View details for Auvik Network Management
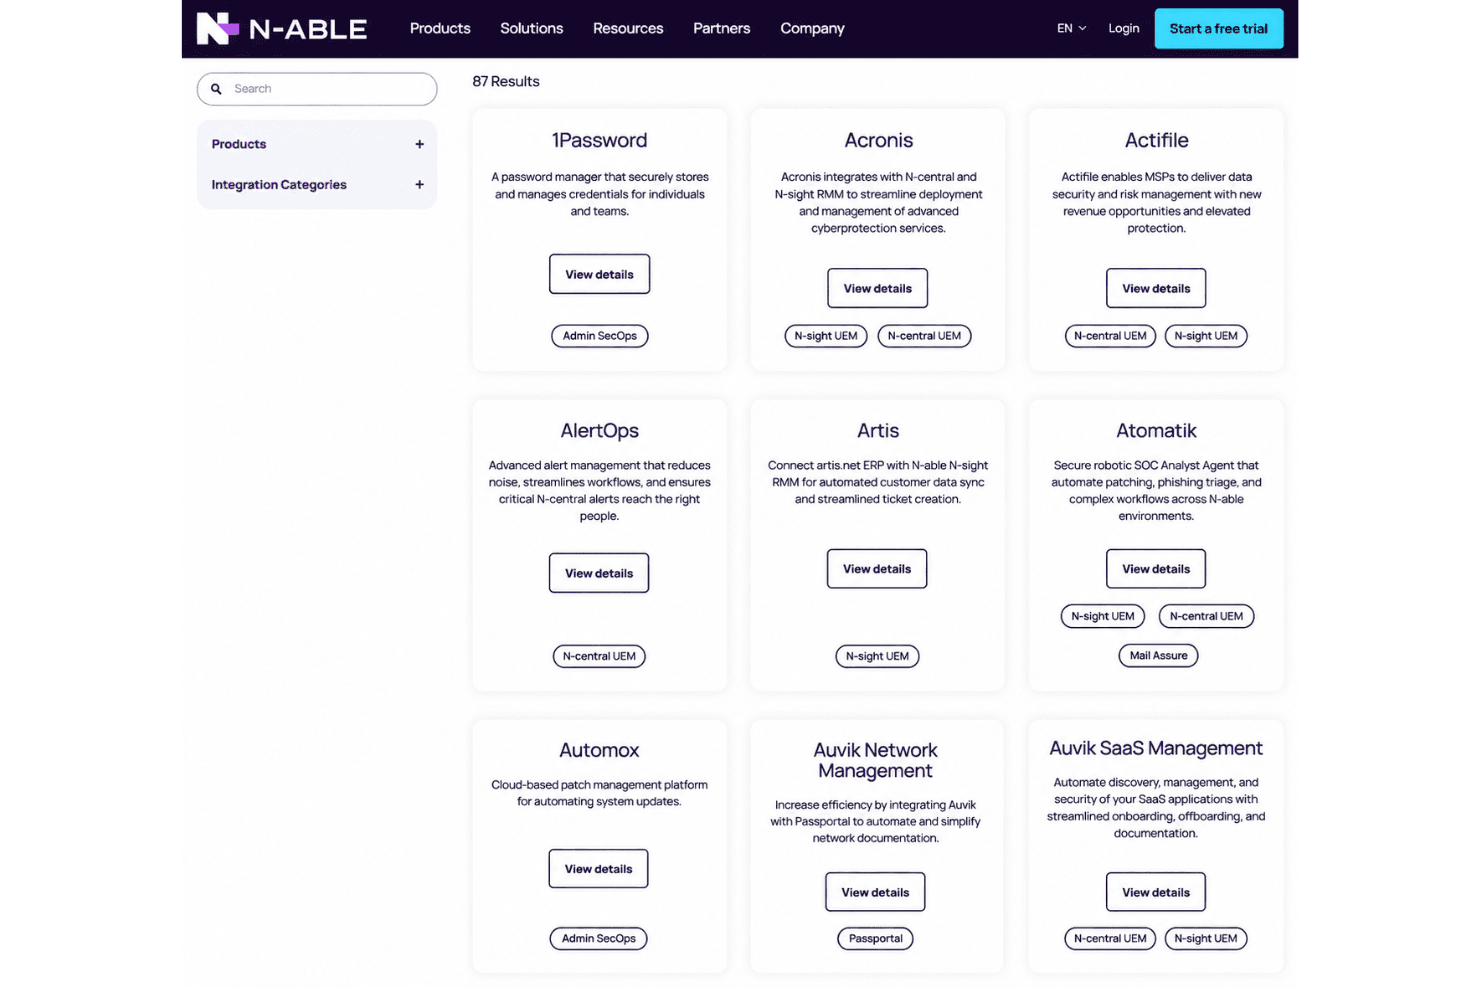Image resolution: width=1480 pixels, height=987 pixels. tap(875, 892)
